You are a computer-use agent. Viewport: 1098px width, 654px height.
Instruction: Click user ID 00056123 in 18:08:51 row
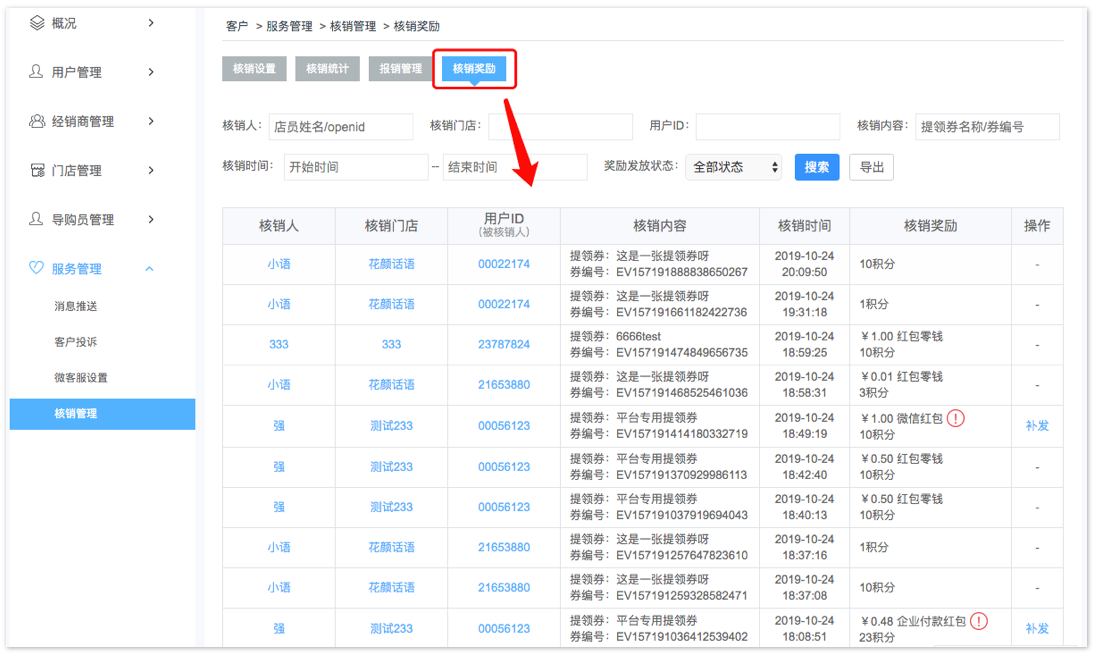pos(504,629)
